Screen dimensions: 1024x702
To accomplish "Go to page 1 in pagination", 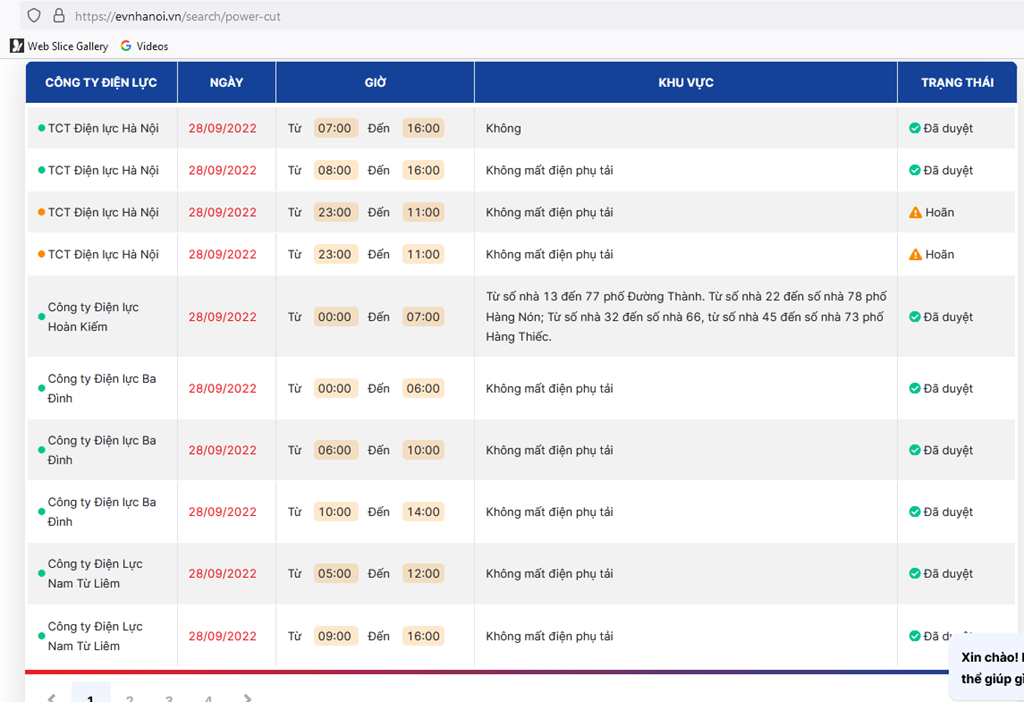I will (x=91, y=694).
